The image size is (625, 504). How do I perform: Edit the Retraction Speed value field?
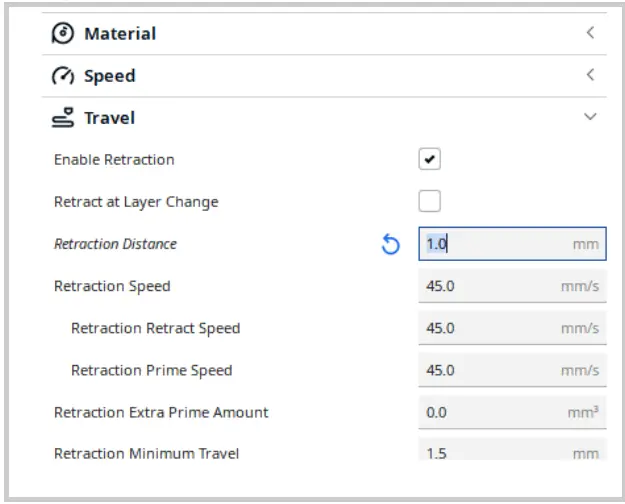click(x=490, y=286)
